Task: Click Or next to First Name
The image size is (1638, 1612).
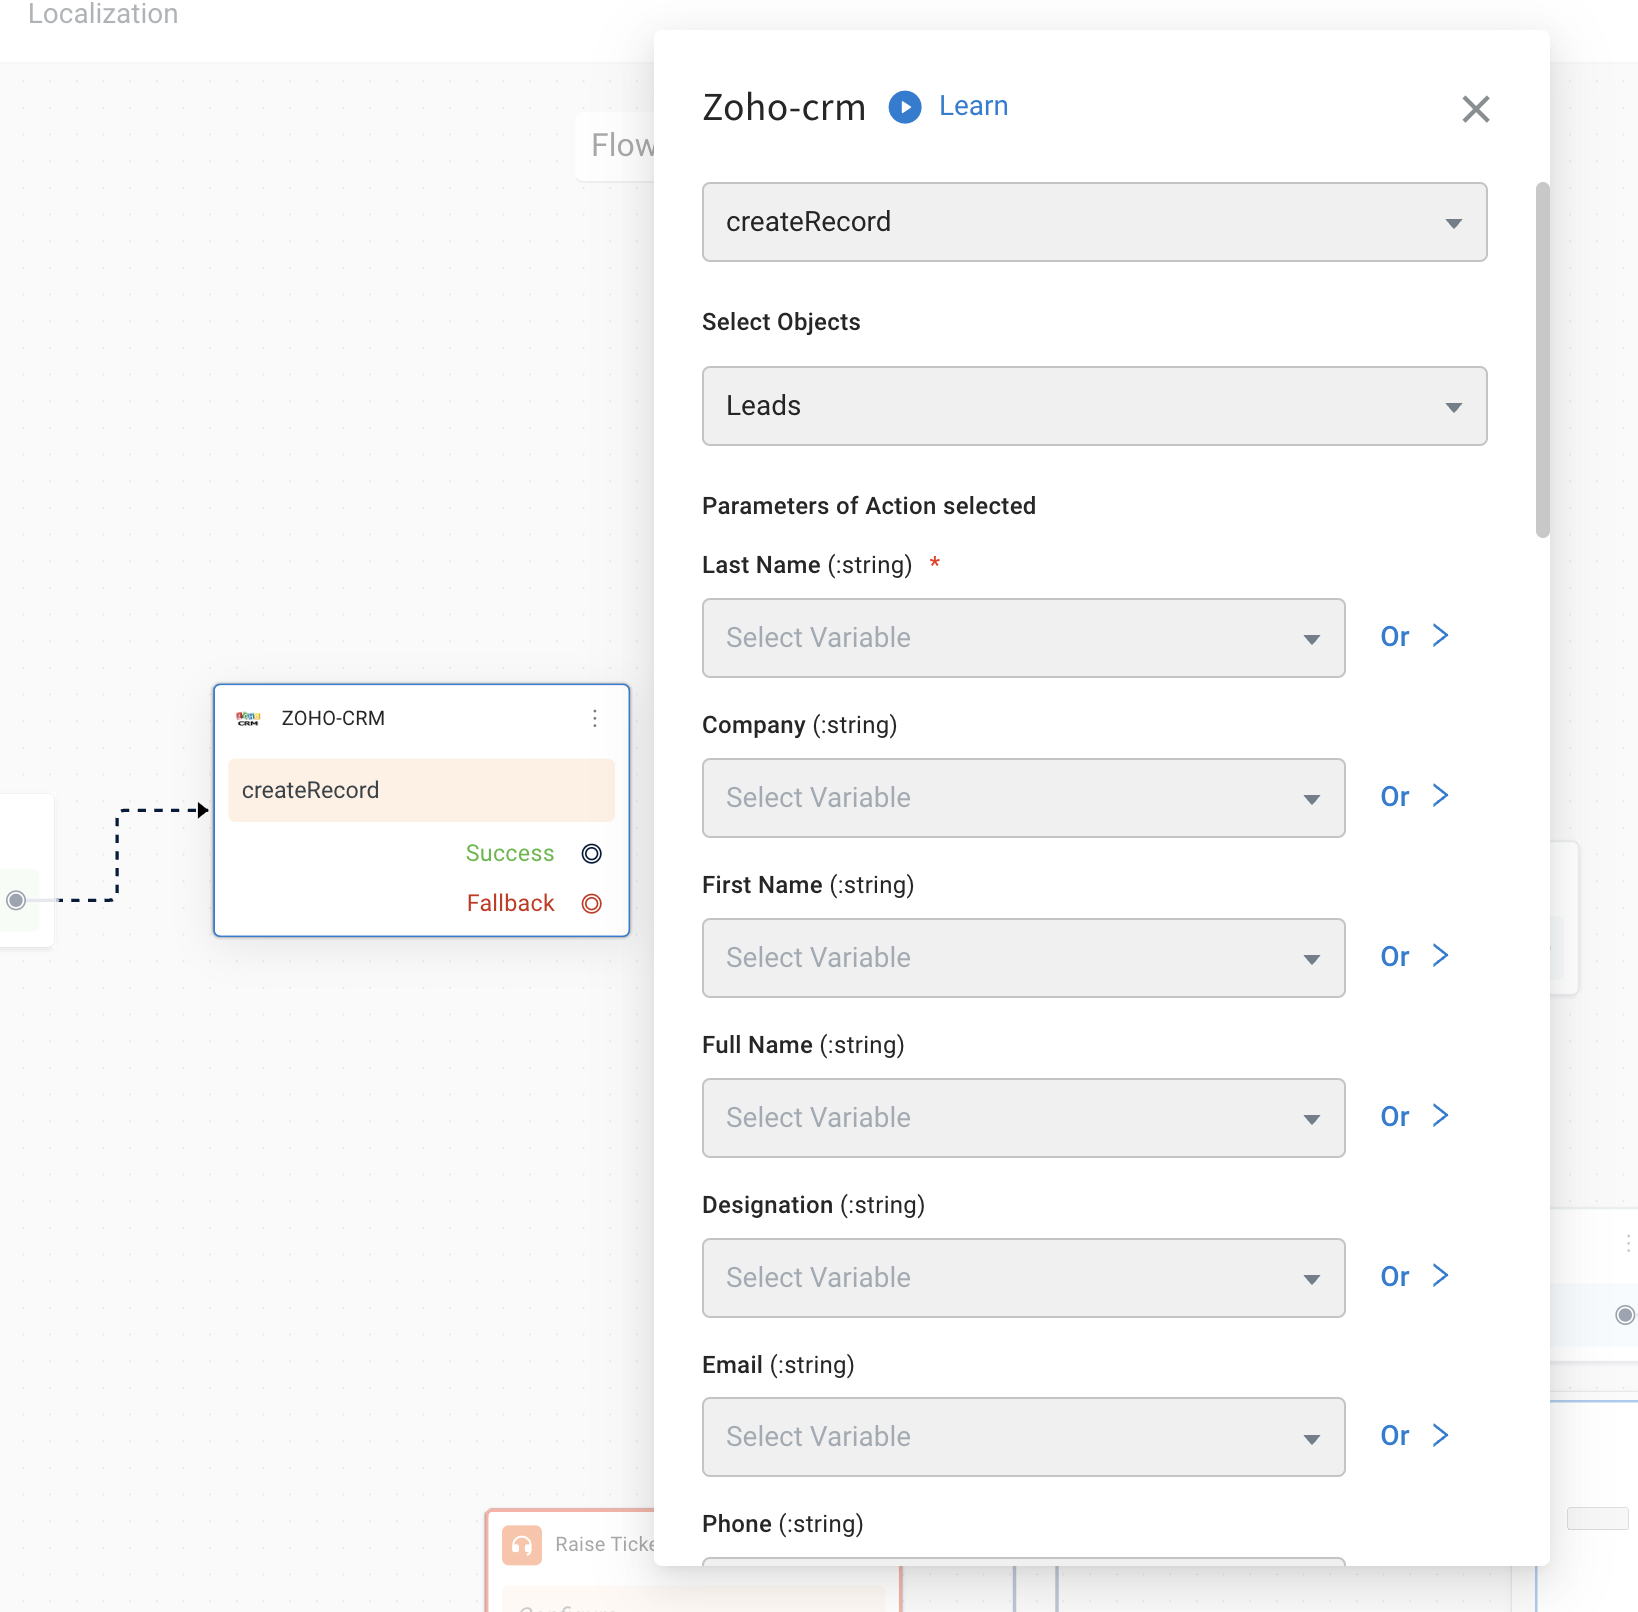Action: pyautogui.click(x=1394, y=957)
